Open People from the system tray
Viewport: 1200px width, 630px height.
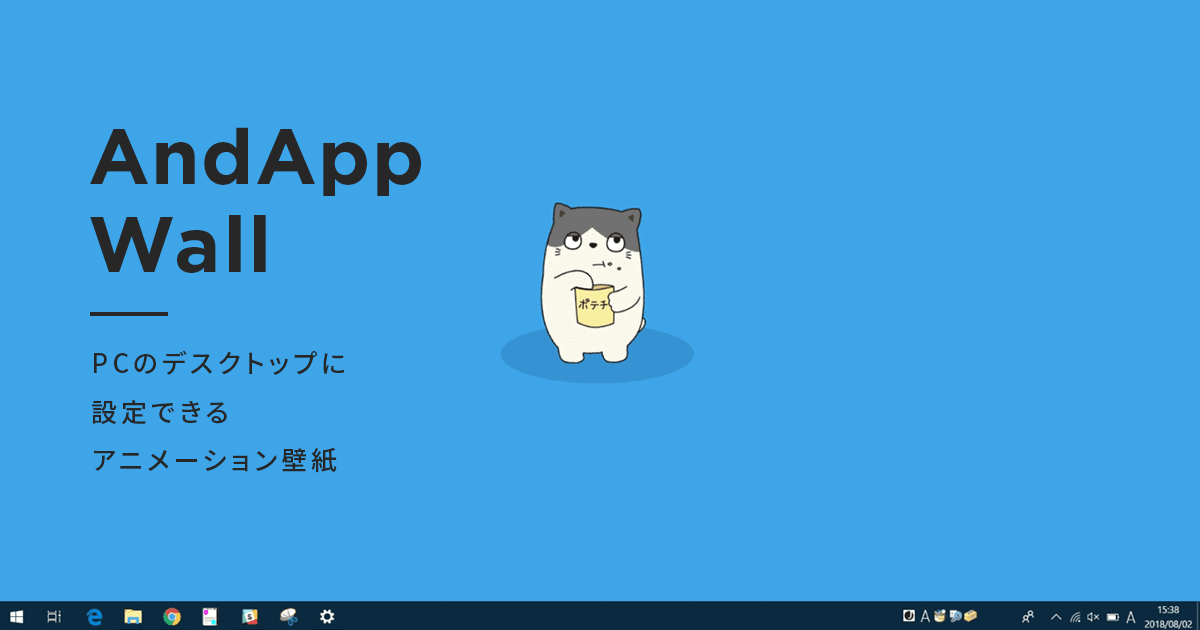1027,616
